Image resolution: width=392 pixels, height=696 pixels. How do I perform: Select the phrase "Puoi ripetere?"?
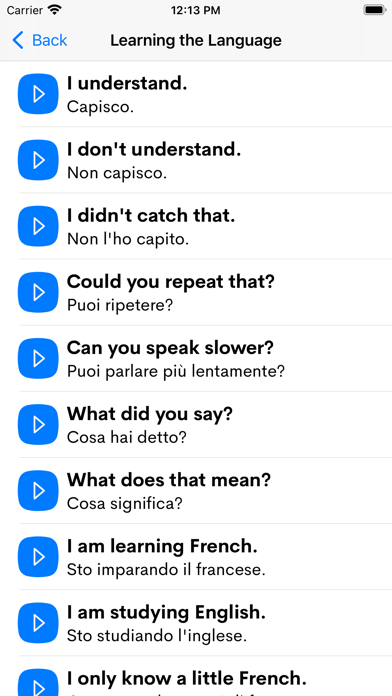click(x=119, y=305)
